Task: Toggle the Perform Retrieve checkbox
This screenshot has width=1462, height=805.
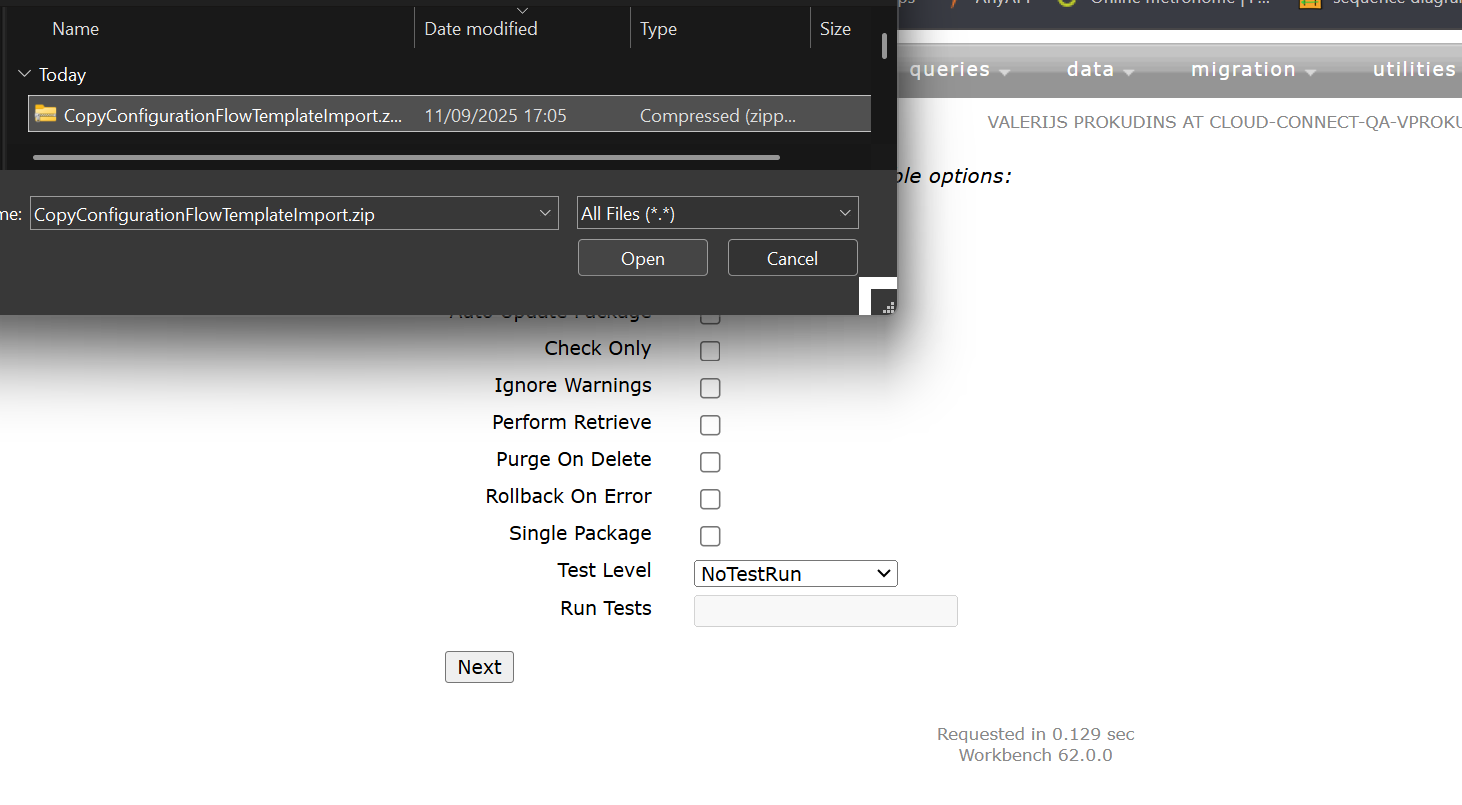Action: [710, 425]
